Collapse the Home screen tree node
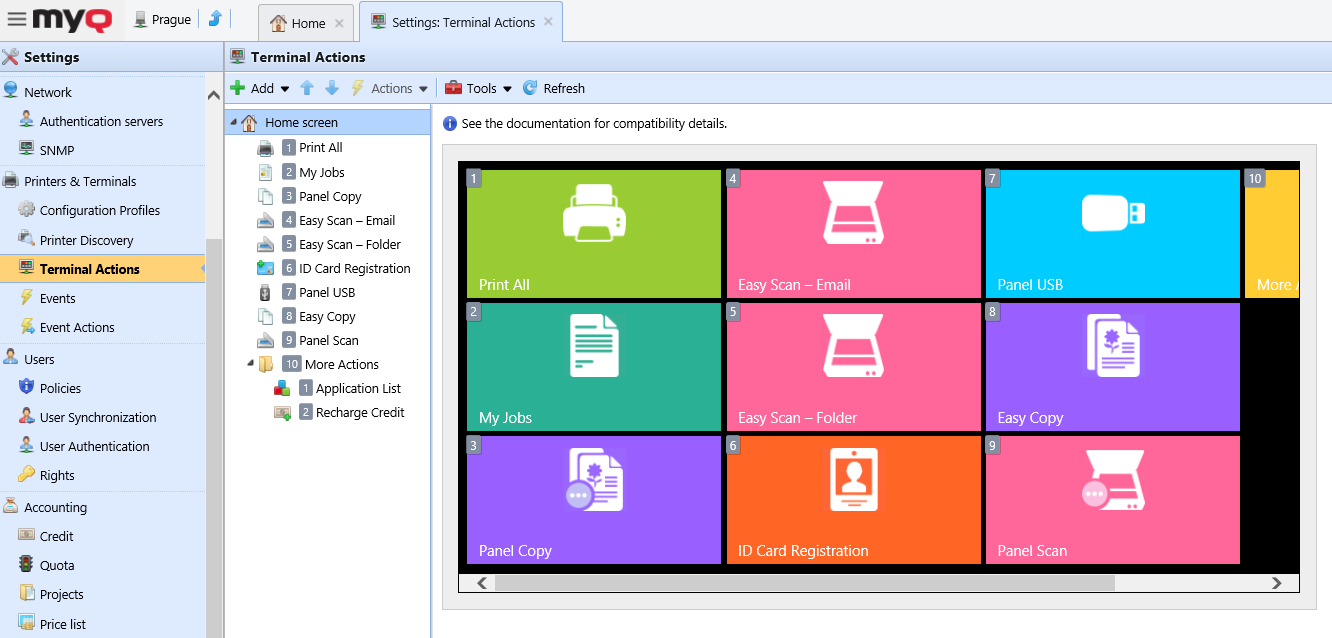The width and height of the screenshot is (1332, 638). point(234,123)
